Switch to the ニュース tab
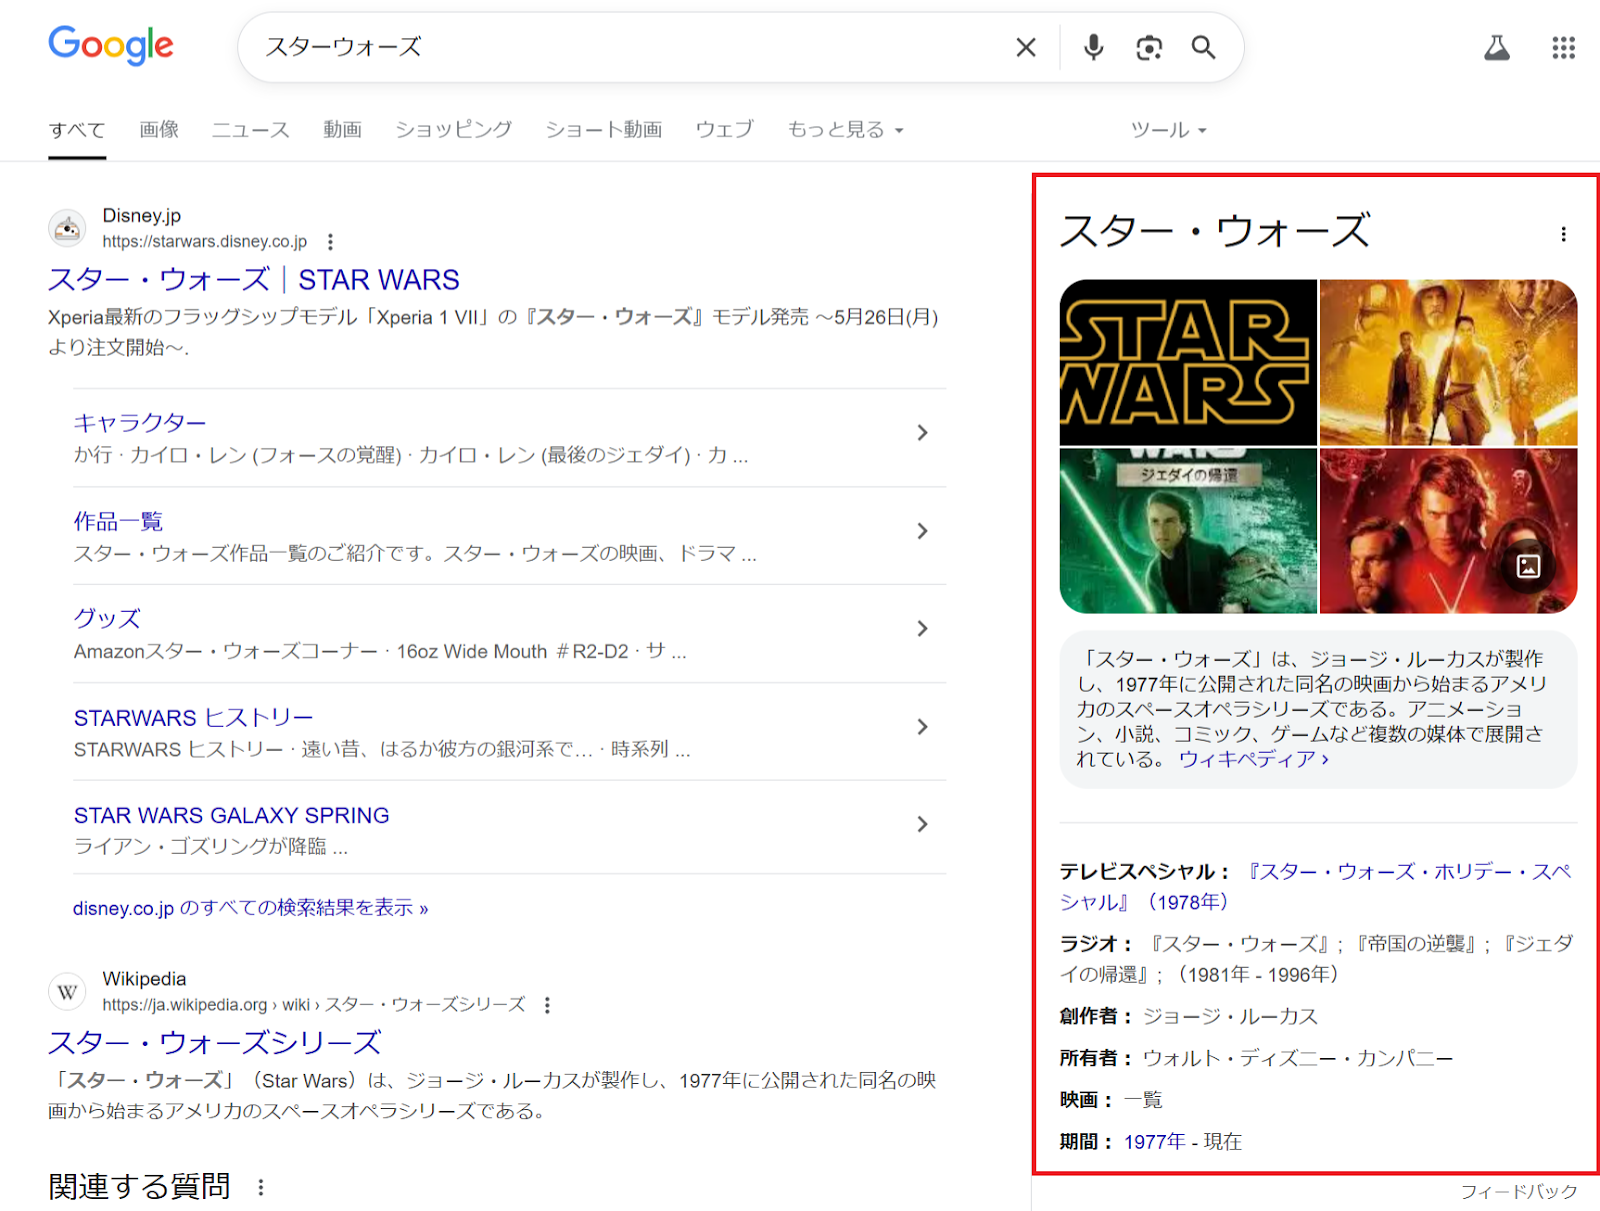The image size is (1600, 1211). click(x=251, y=129)
